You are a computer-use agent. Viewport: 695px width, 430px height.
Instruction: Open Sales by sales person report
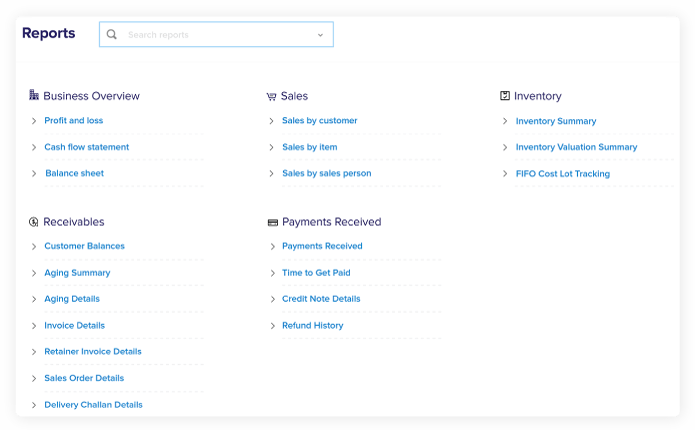click(327, 173)
